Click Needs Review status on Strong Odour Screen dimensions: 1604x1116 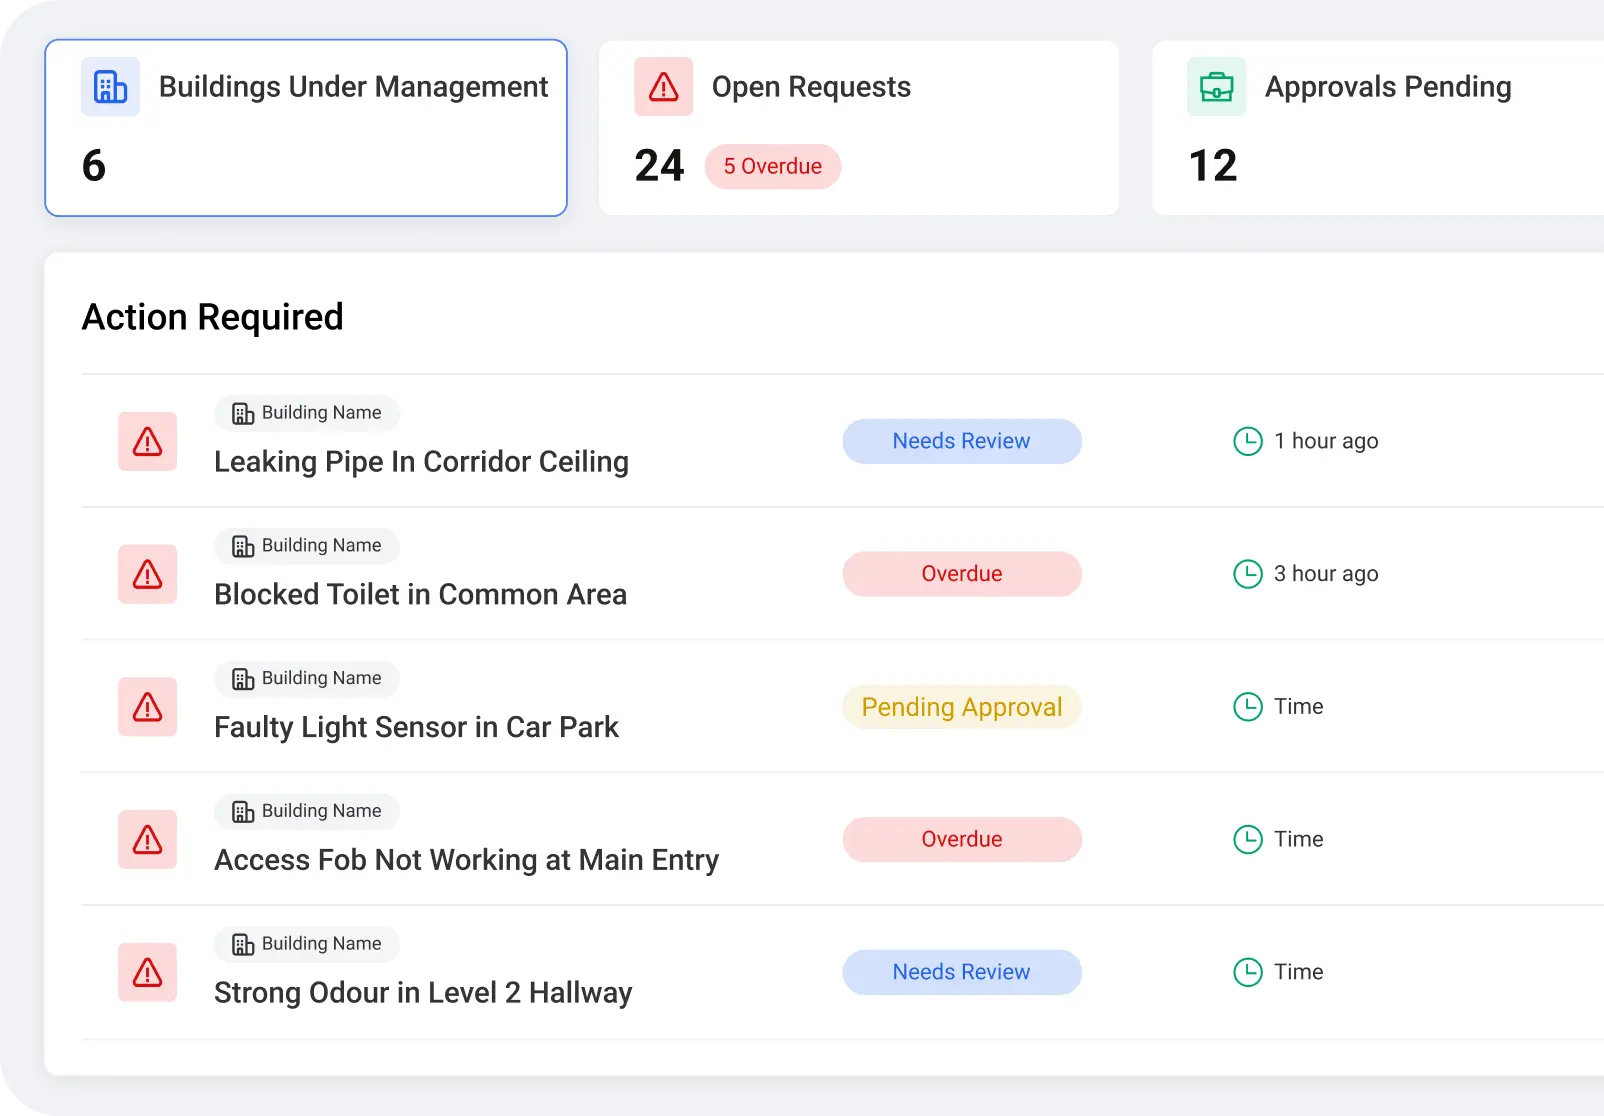[961, 972]
